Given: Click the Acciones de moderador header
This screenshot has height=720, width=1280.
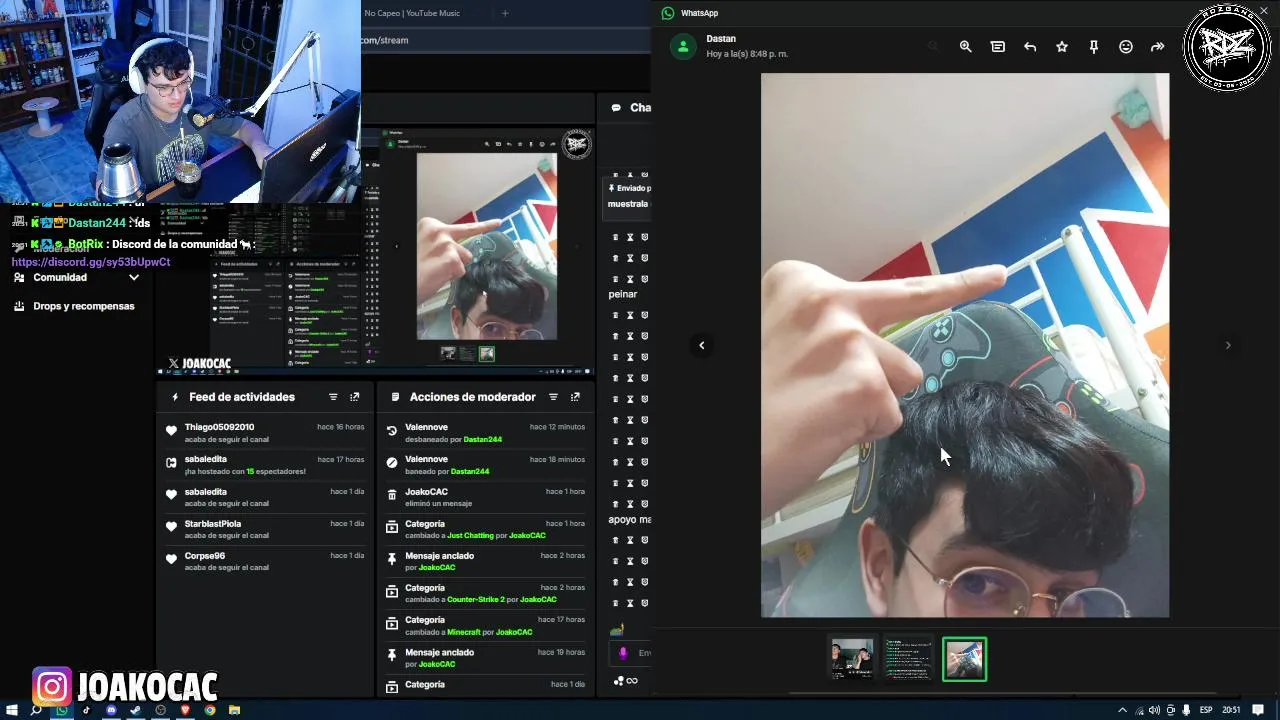Looking at the screenshot, I should coord(472,397).
